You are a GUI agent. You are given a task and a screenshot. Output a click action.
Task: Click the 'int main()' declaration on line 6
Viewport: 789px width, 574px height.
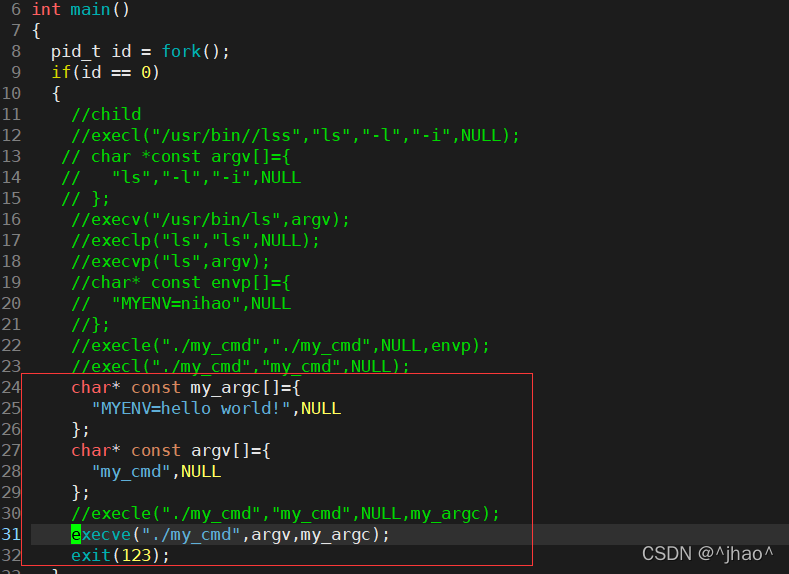(x=81, y=10)
